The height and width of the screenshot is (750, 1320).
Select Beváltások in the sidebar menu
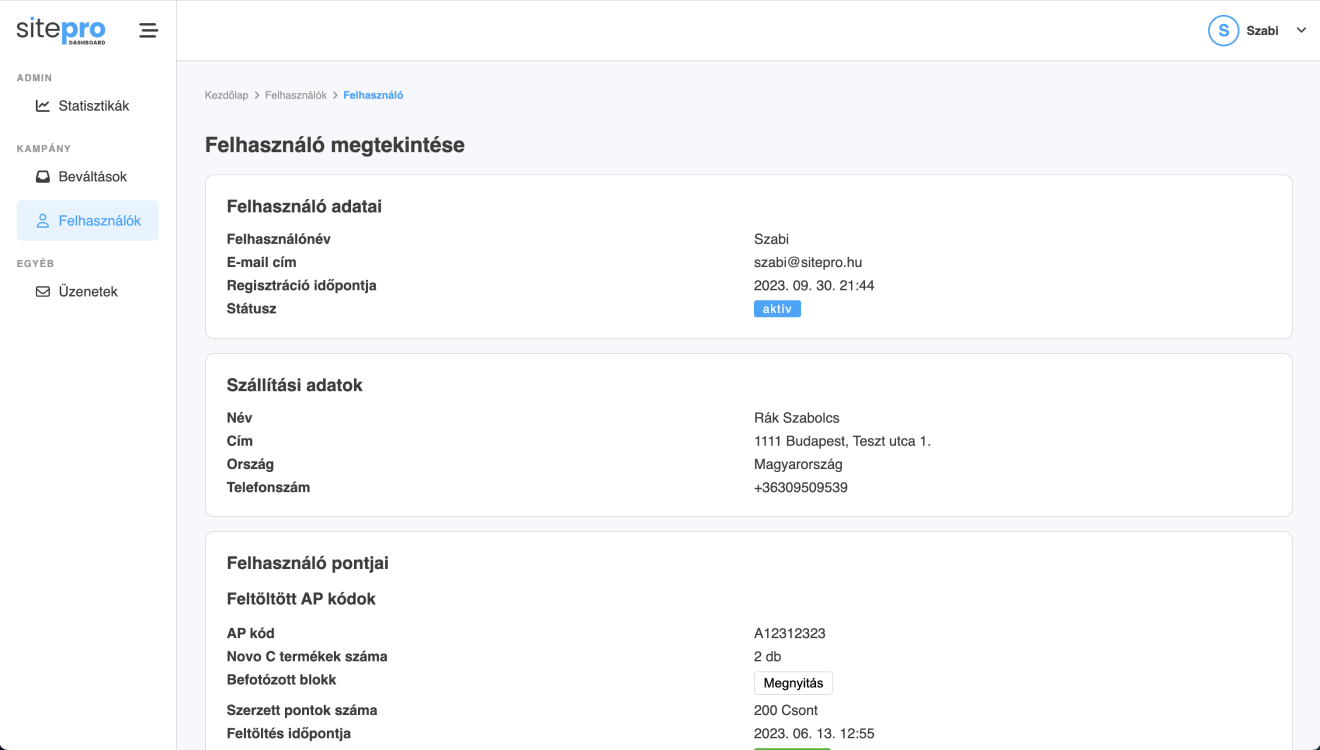click(x=93, y=177)
